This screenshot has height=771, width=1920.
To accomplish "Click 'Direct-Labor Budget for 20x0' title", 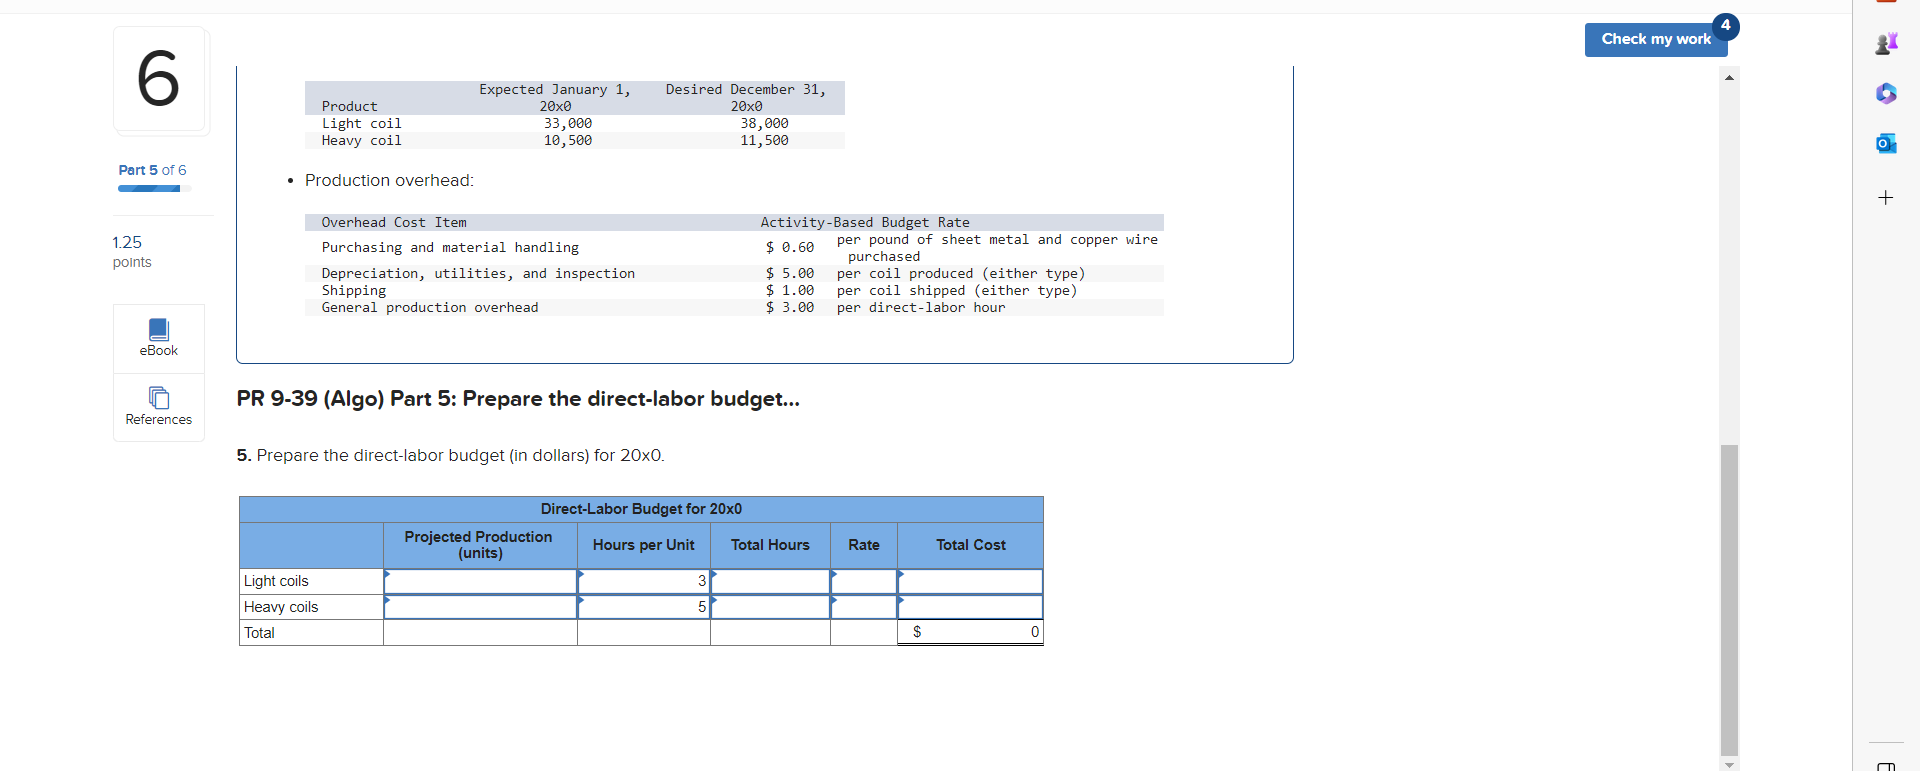I will click(641, 509).
